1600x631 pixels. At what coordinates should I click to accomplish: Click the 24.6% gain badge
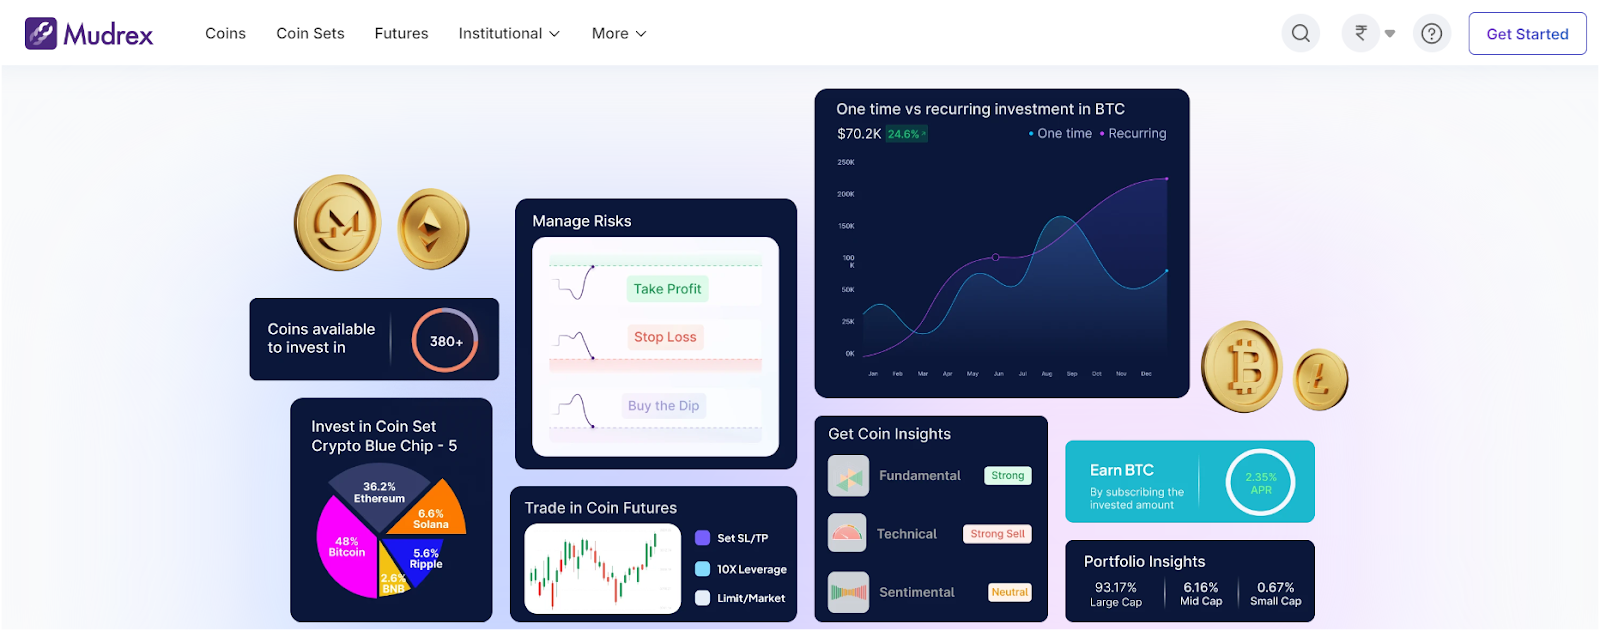tap(906, 134)
